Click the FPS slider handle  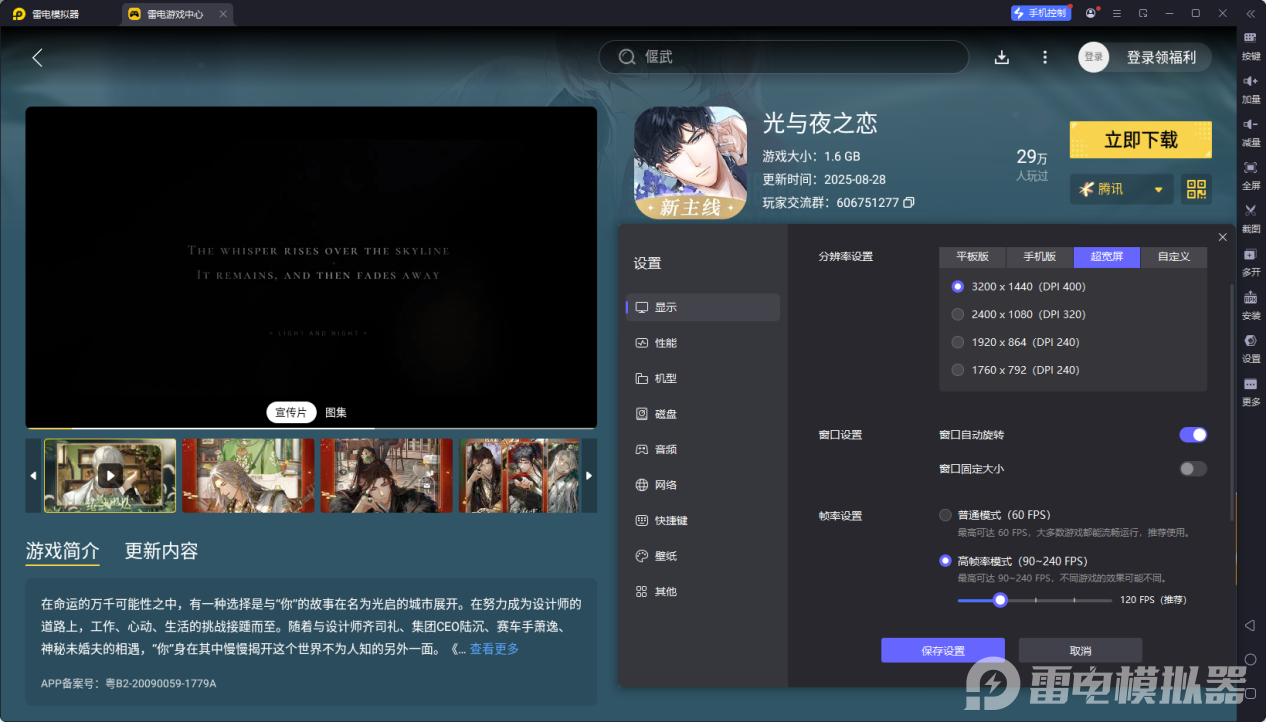point(1000,600)
